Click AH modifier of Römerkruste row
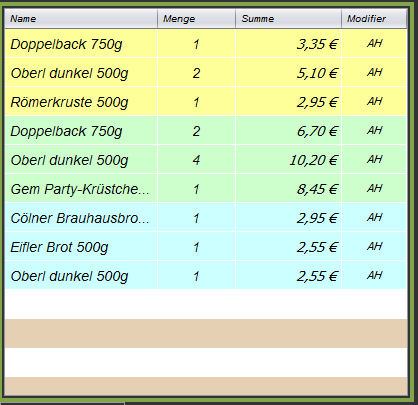Viewport: 418px width, 405px height. click(374, 102)
